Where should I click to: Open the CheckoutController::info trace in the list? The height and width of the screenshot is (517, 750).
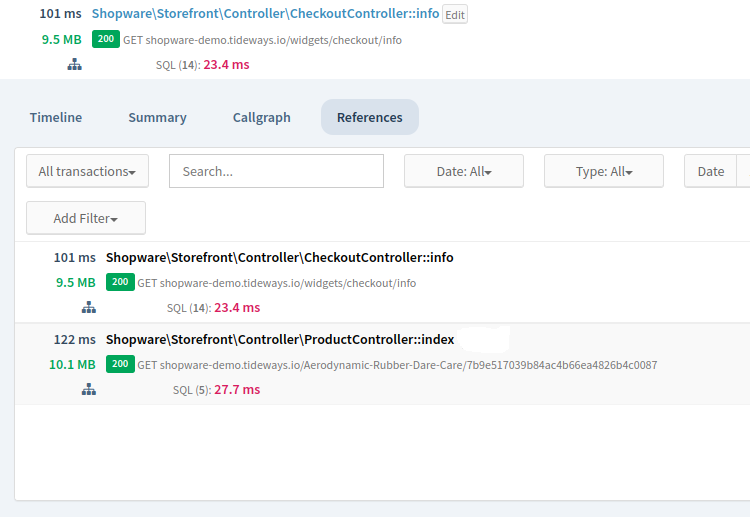pyautogui.click(x=280, y=257)
